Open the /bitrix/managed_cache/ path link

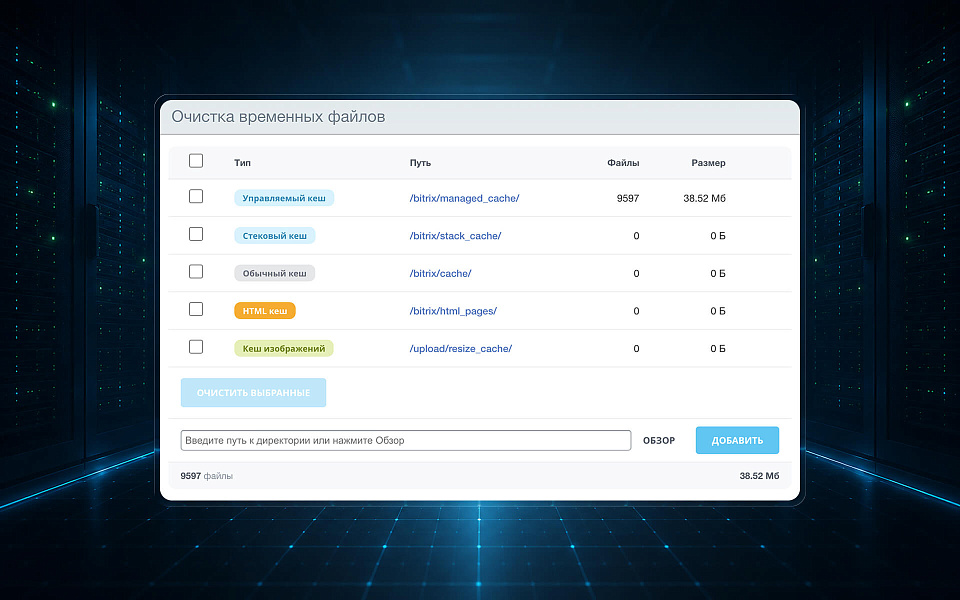pyautogui.click(x=464, y=198)
